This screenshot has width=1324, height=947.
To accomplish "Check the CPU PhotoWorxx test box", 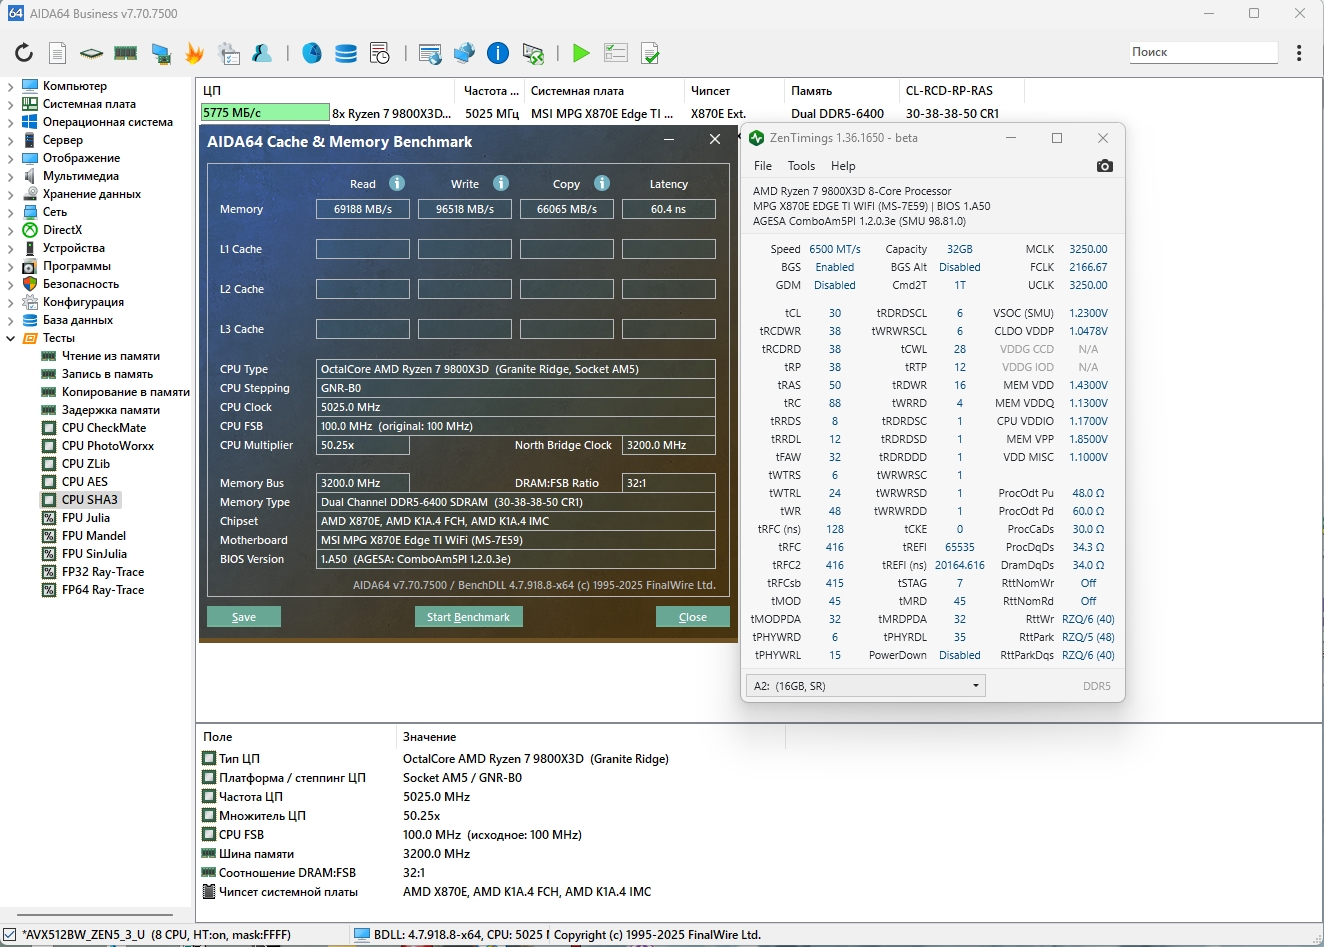I will pyautogui.click(x=49, y=446).
